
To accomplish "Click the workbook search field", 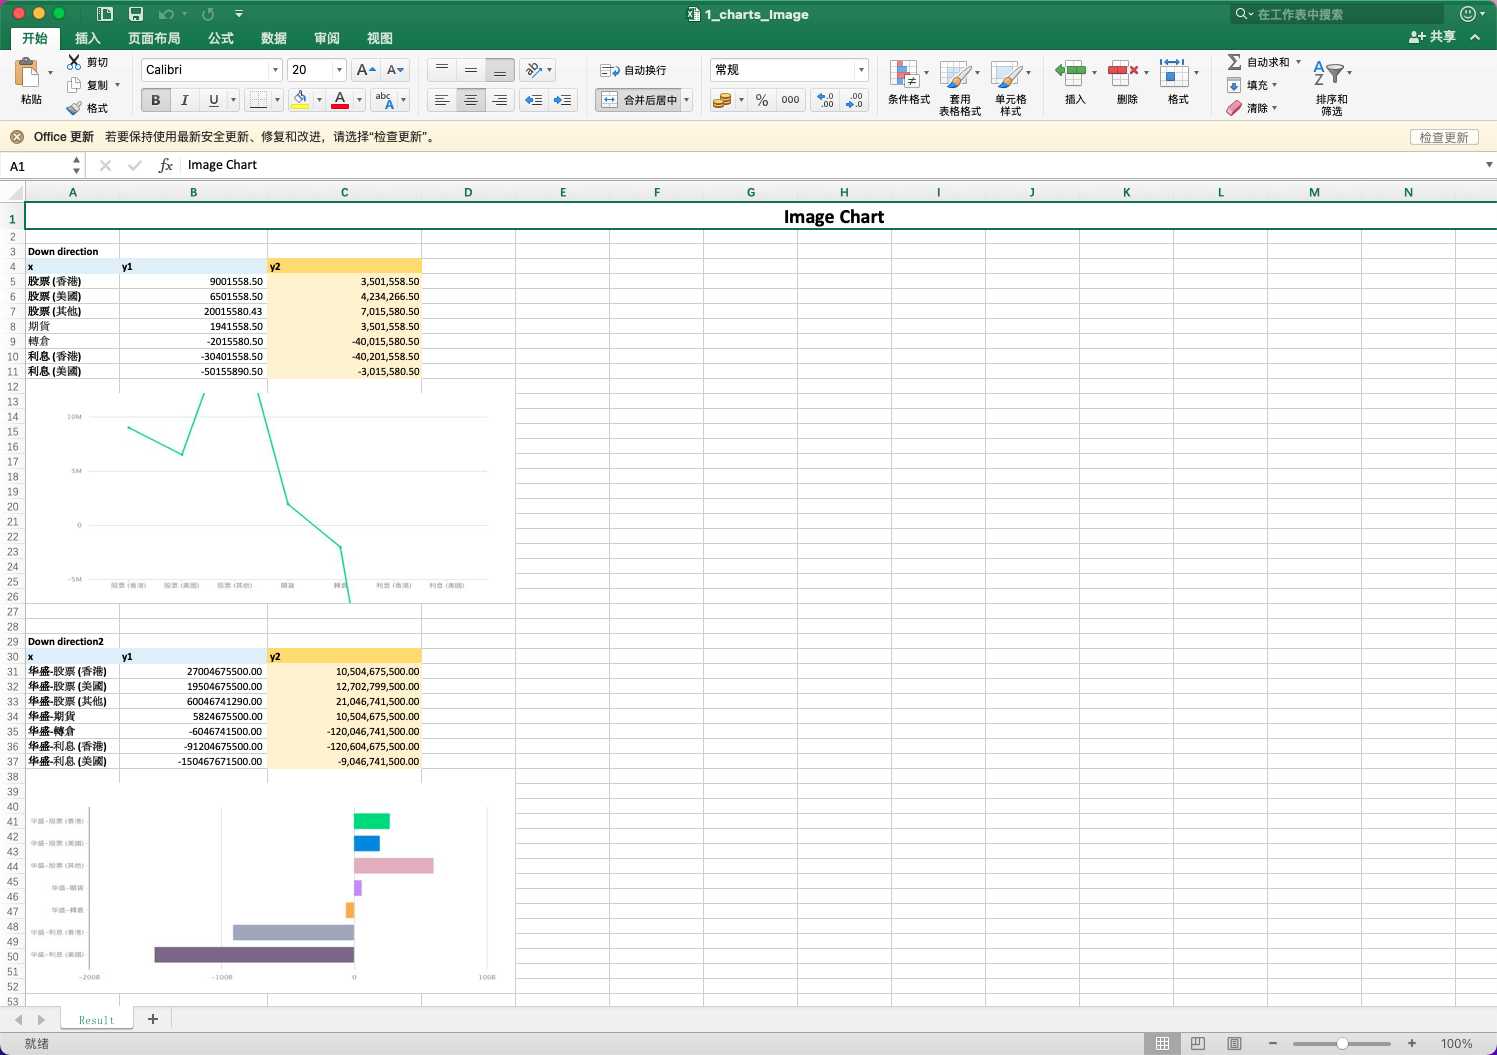I will tap(1337, 14).
